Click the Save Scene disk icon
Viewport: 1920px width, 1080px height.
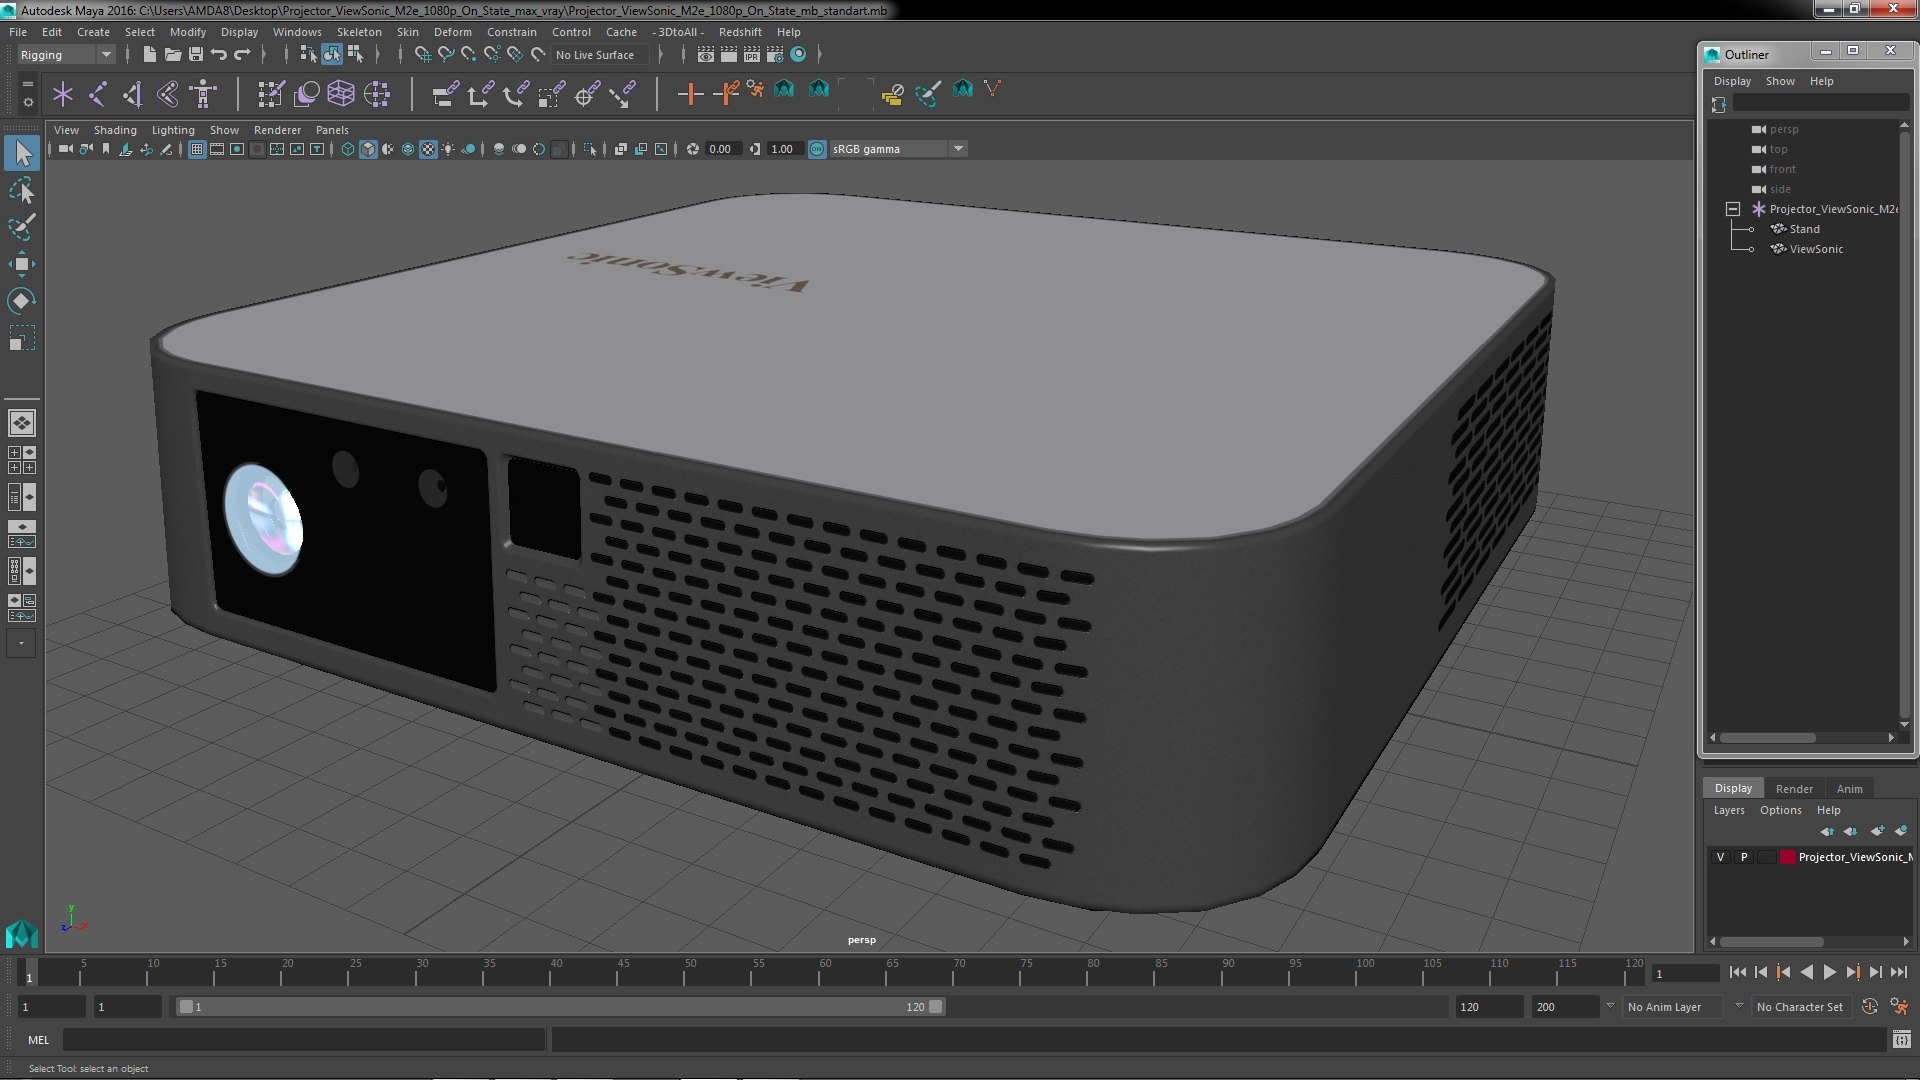195,54
